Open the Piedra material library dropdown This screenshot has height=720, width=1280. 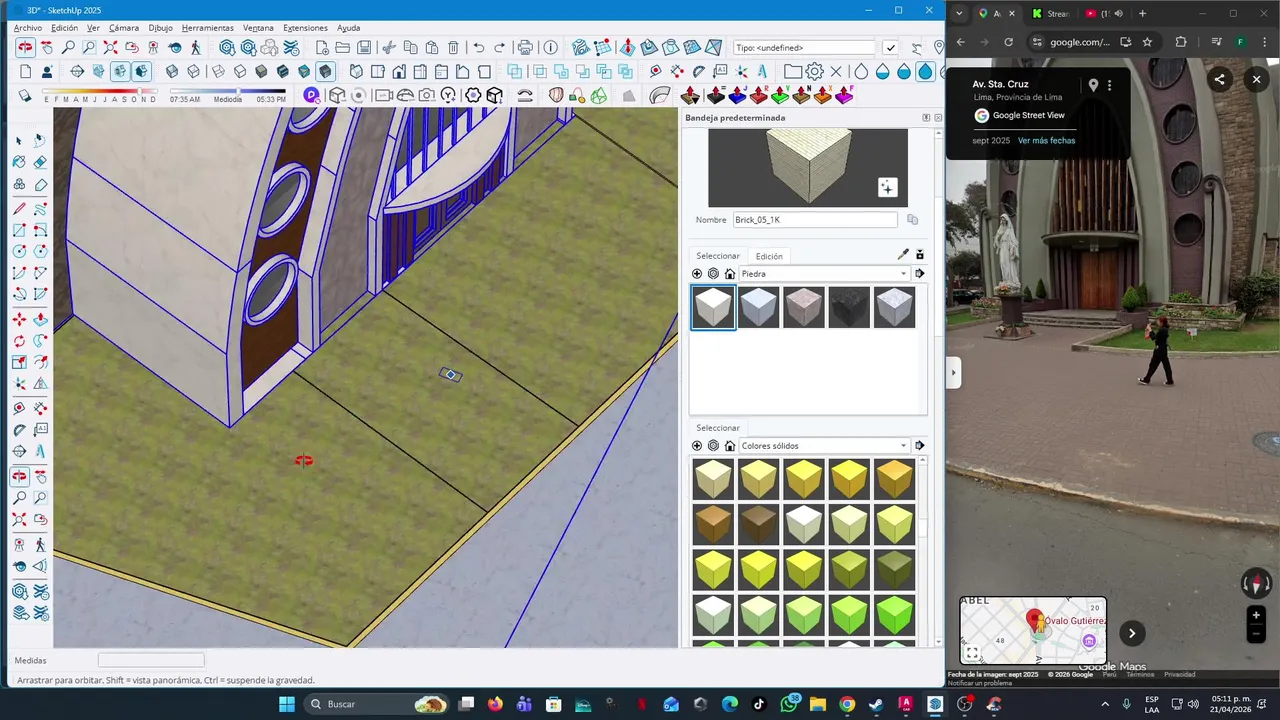824,274
